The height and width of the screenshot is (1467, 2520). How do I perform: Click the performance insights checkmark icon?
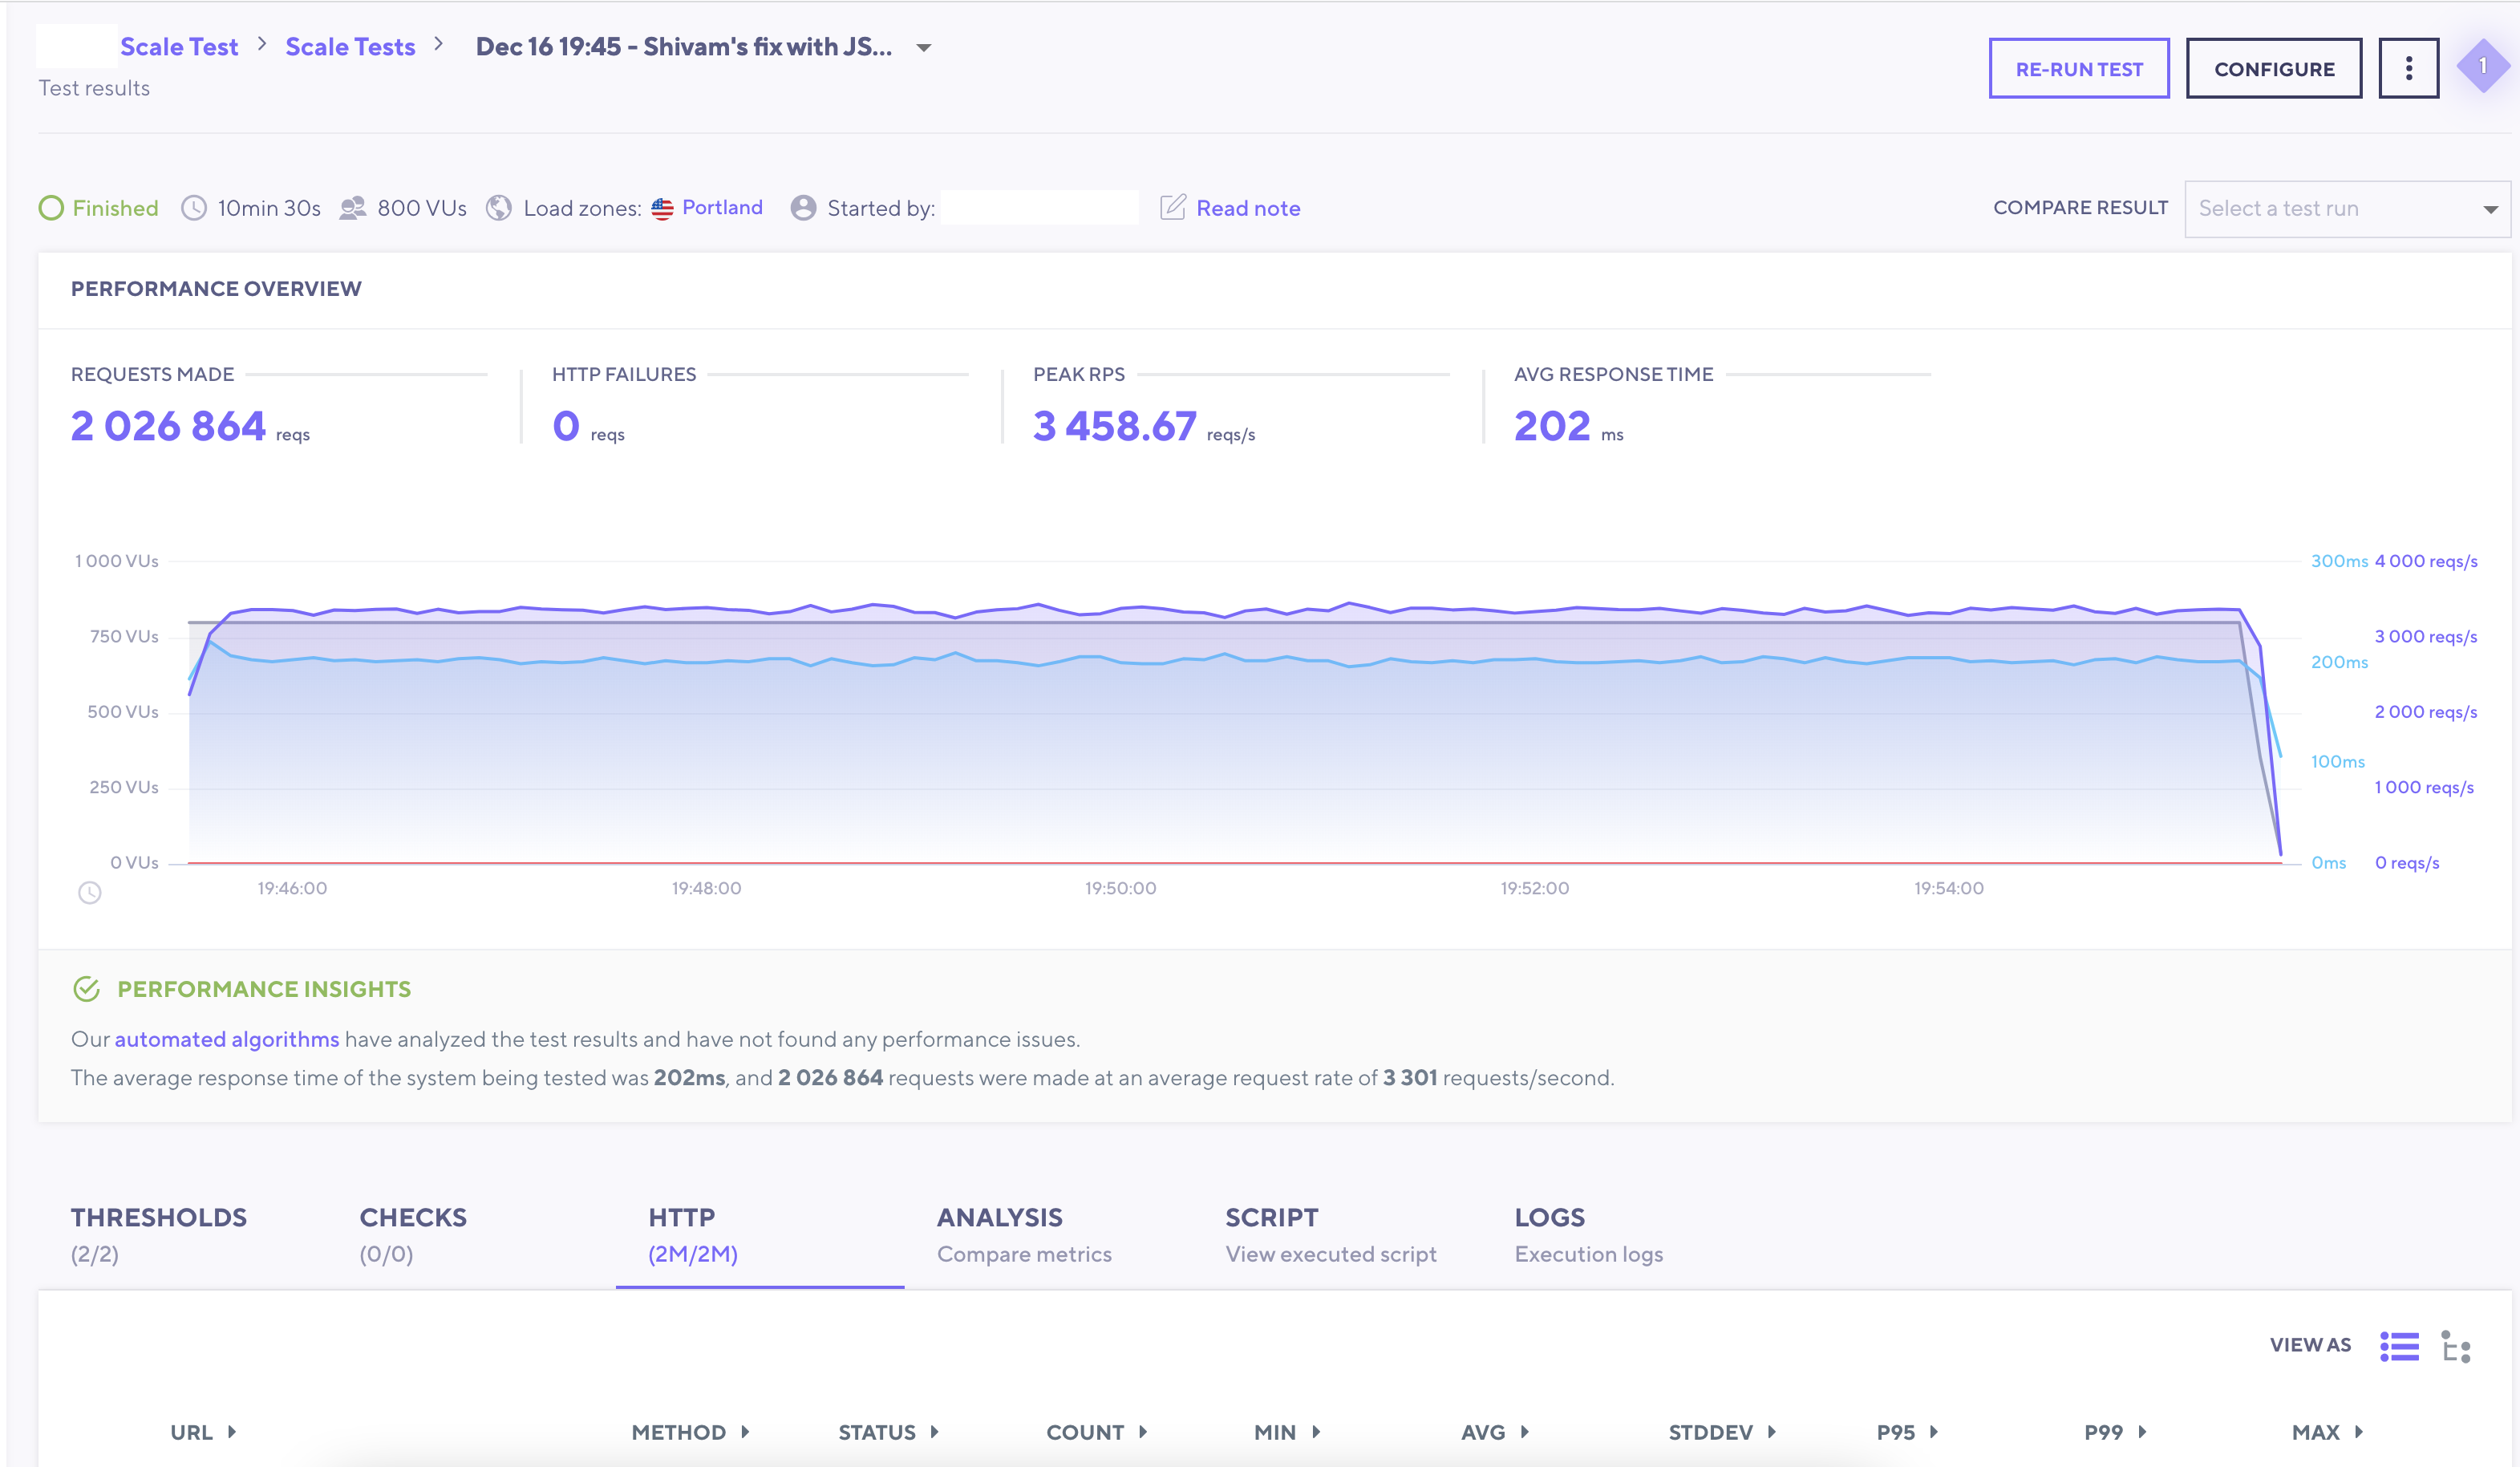coord(87,989)
